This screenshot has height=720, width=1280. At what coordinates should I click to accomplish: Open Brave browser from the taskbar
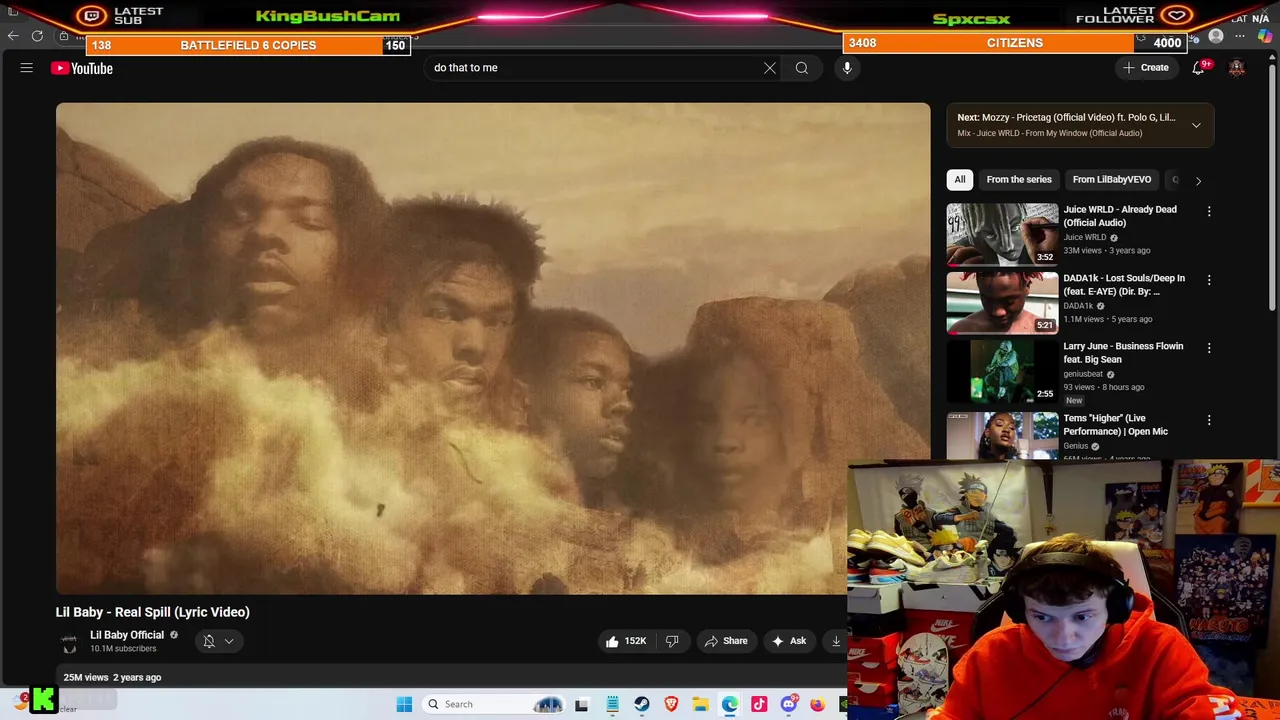coord(671,704)
